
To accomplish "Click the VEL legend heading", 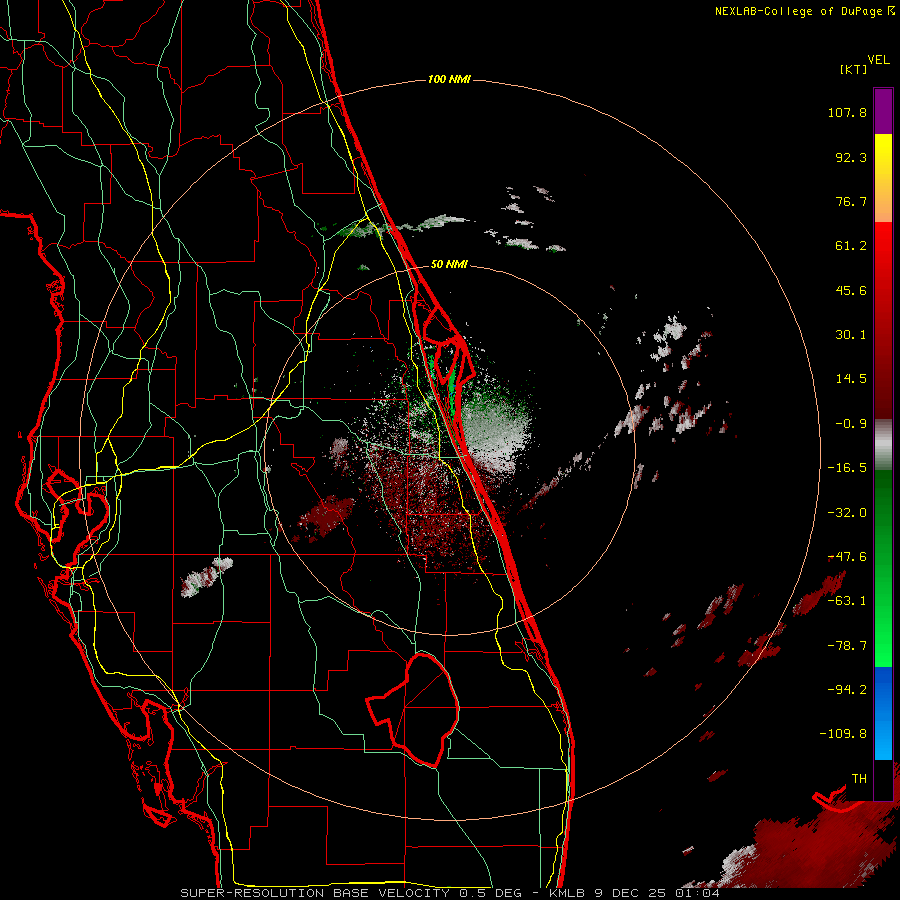I will pos(879,60).
